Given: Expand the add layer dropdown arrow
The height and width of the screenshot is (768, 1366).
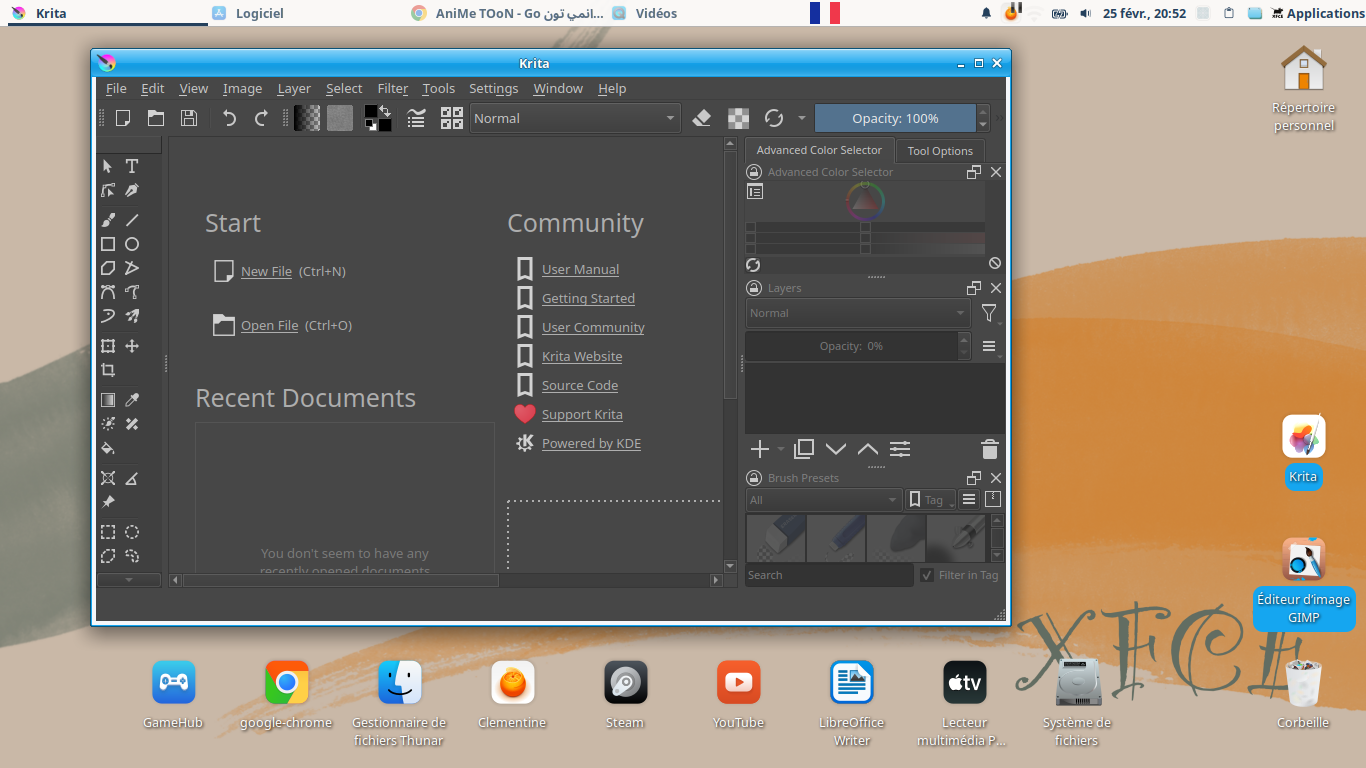Looking at the screenshot, I should click(780, 449).
